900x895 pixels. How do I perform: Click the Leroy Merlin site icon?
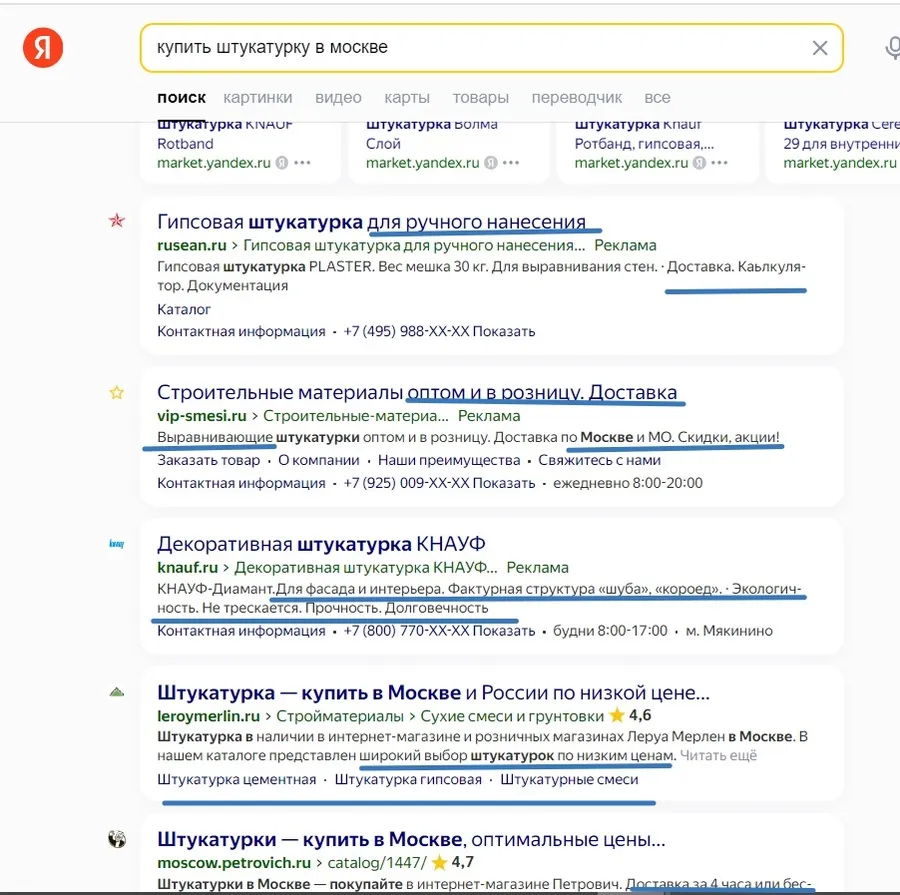(x=117, y=691)
